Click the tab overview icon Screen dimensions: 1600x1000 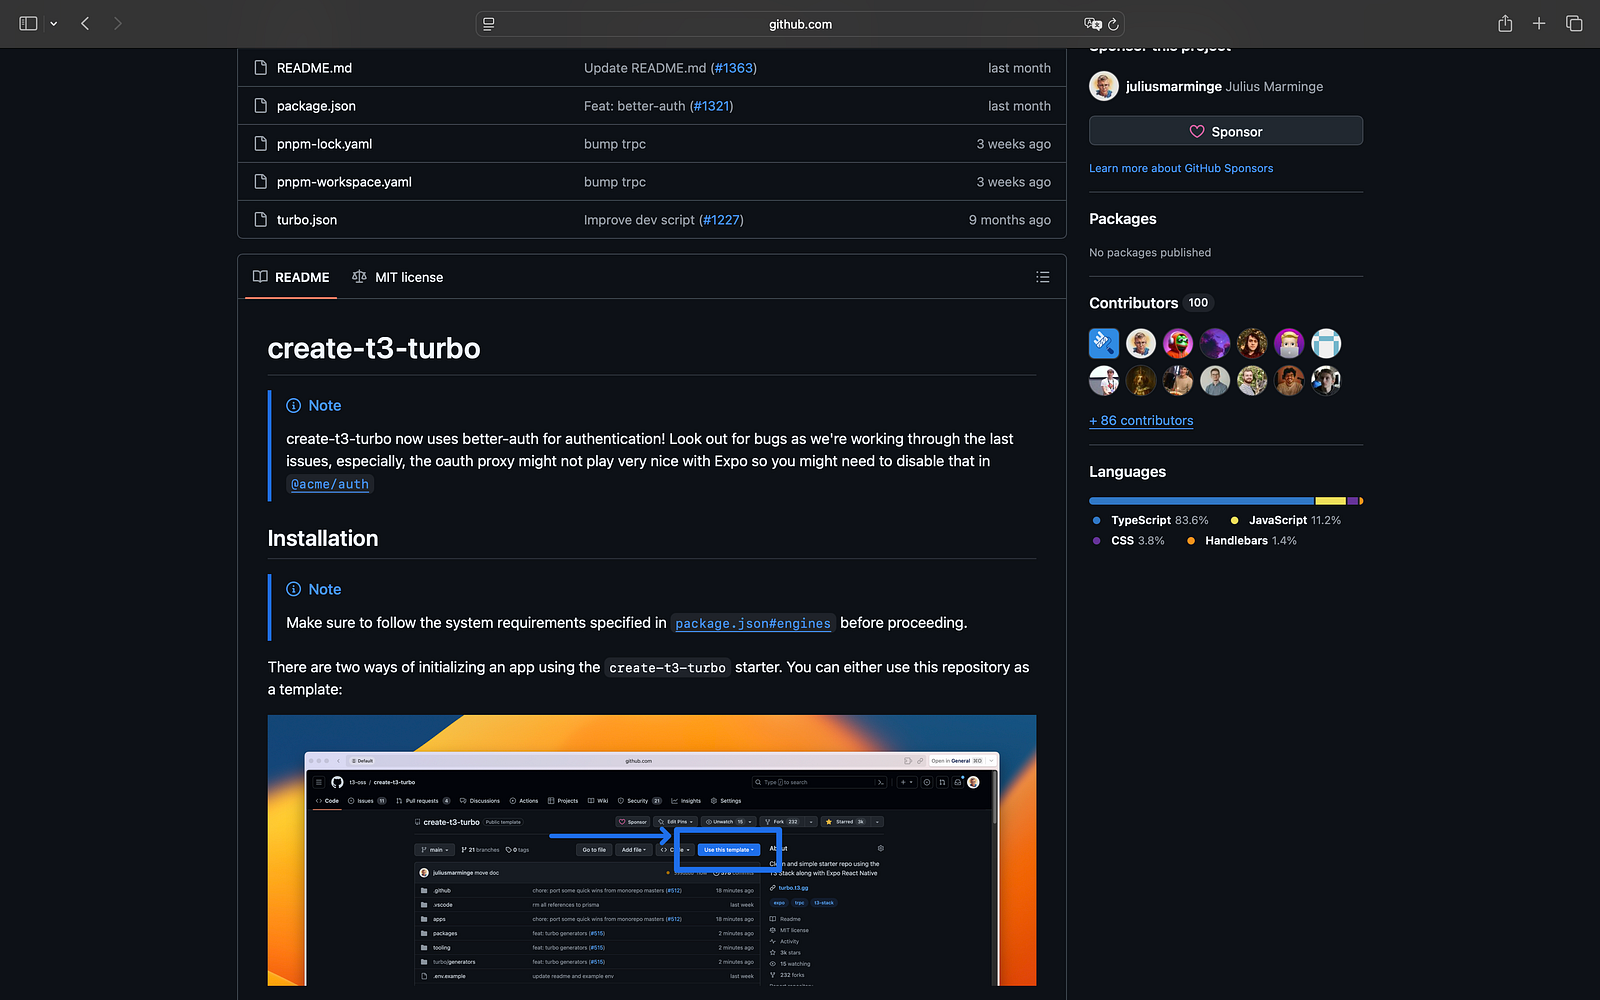[x=1573, y=23]
